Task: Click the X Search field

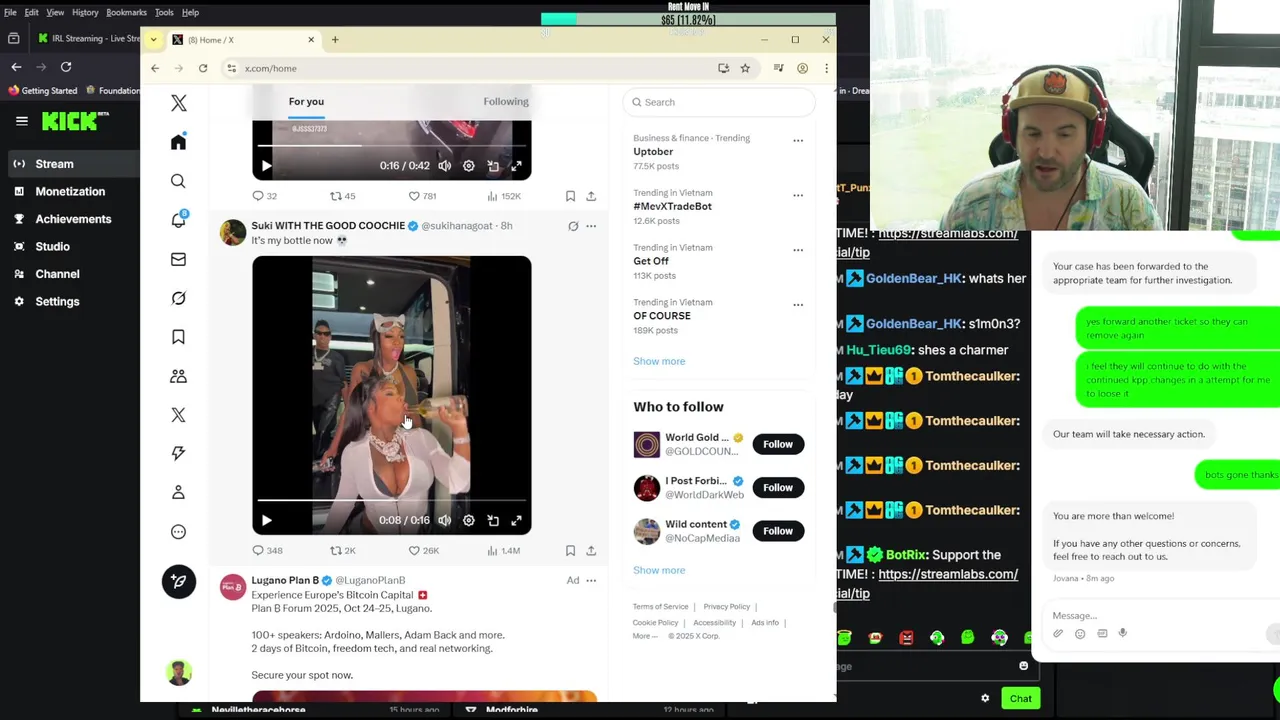Action: pos(719,102)
